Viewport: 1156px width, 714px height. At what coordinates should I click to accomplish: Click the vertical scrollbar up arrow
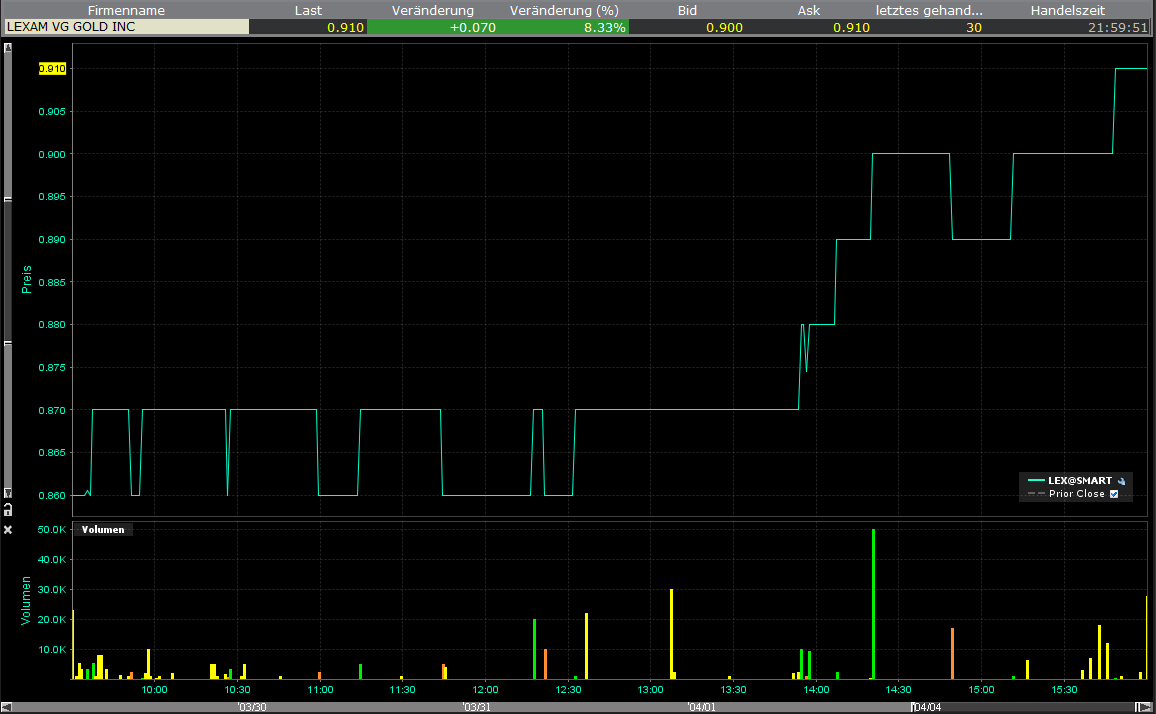[x=8, y=48]
